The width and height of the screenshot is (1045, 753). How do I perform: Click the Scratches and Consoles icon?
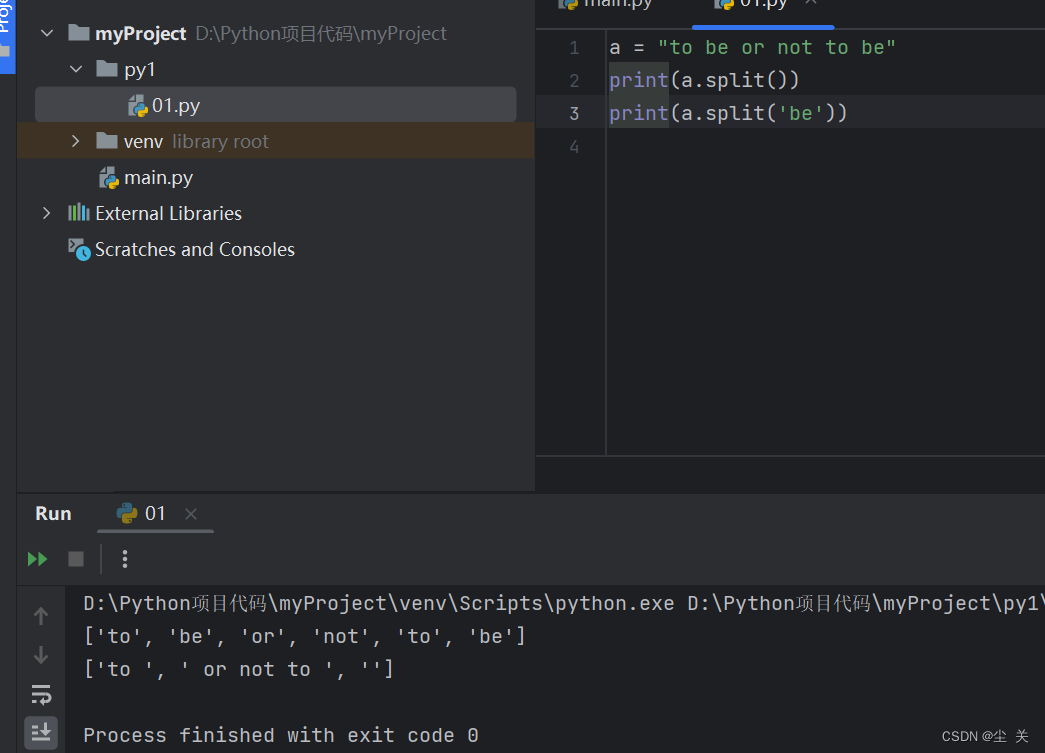[79, 250]
